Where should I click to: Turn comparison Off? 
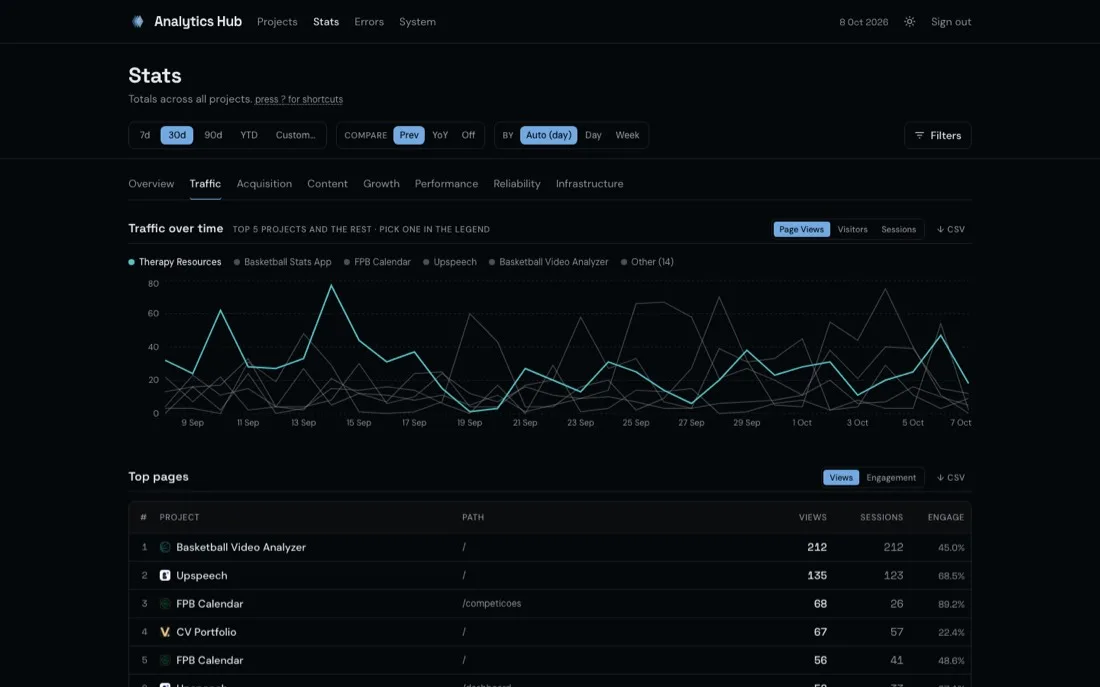coord(468,135)
